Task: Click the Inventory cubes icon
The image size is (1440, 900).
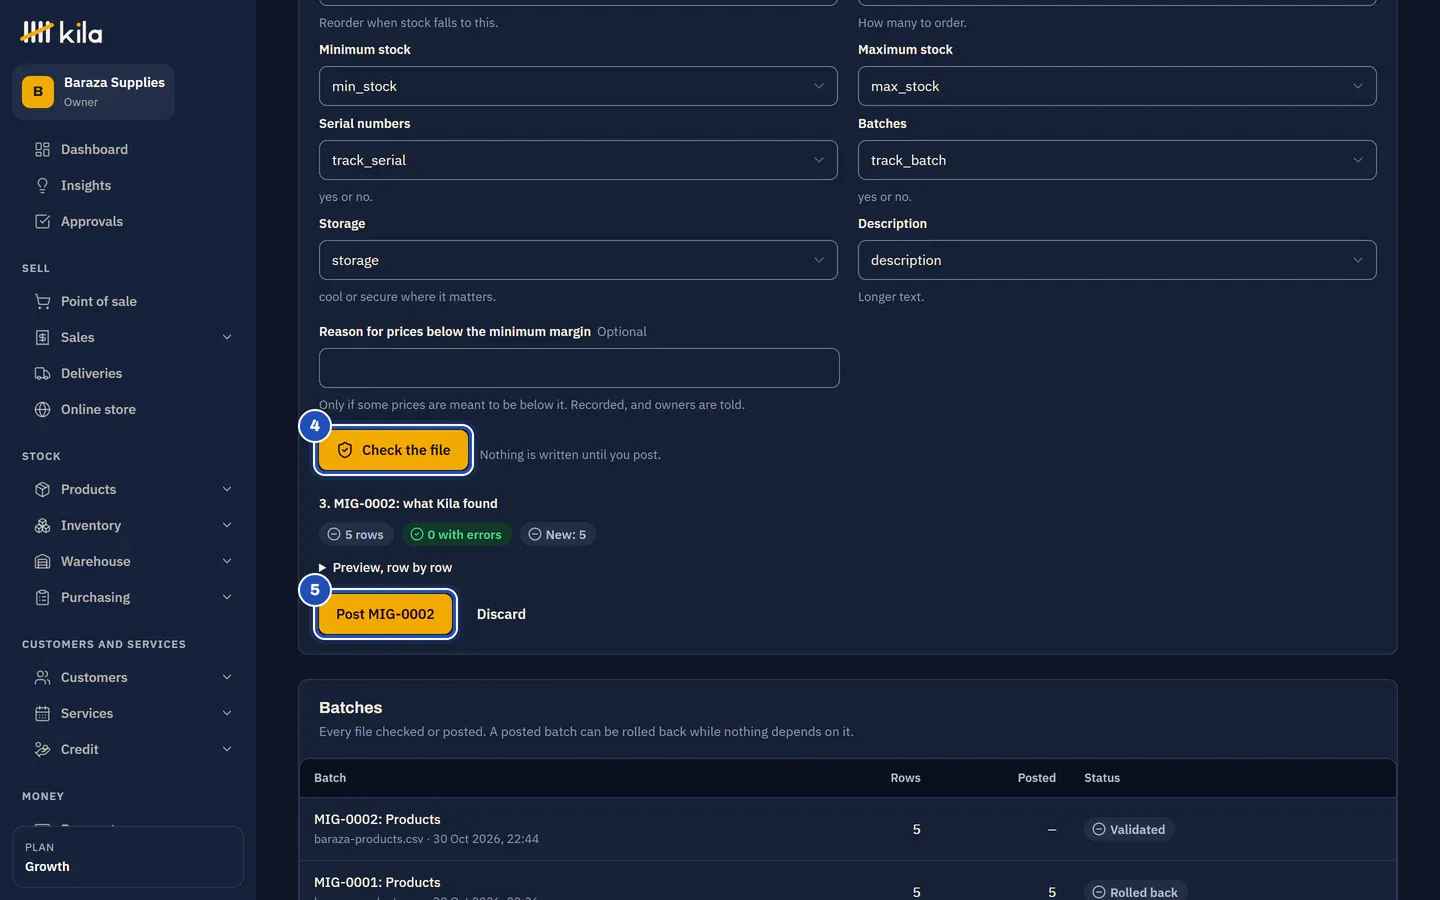Action: coord(42,525)
